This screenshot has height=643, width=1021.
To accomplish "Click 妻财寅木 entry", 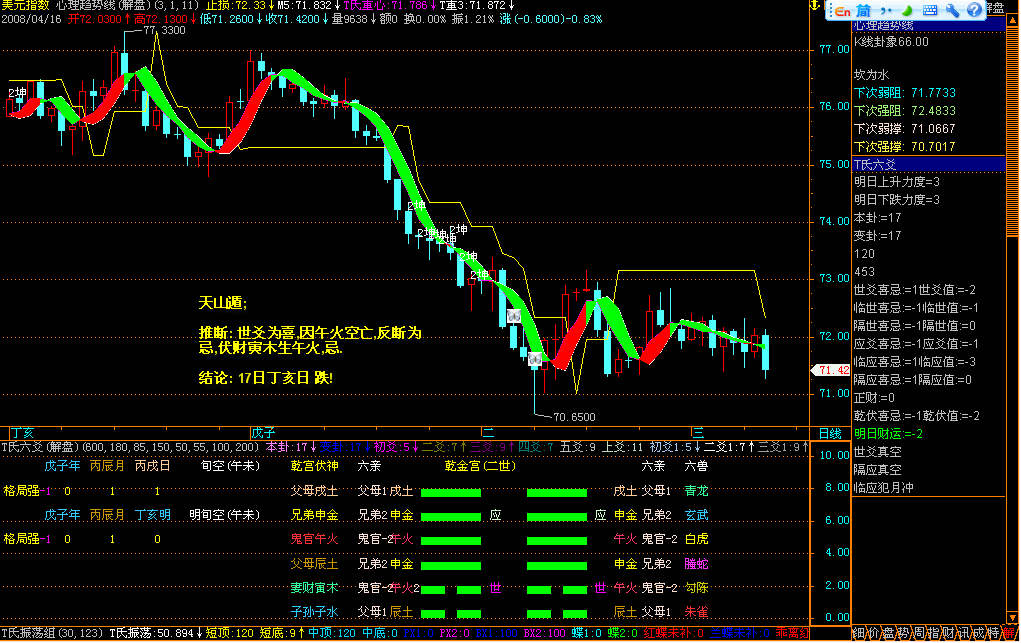I will (315, 588).
